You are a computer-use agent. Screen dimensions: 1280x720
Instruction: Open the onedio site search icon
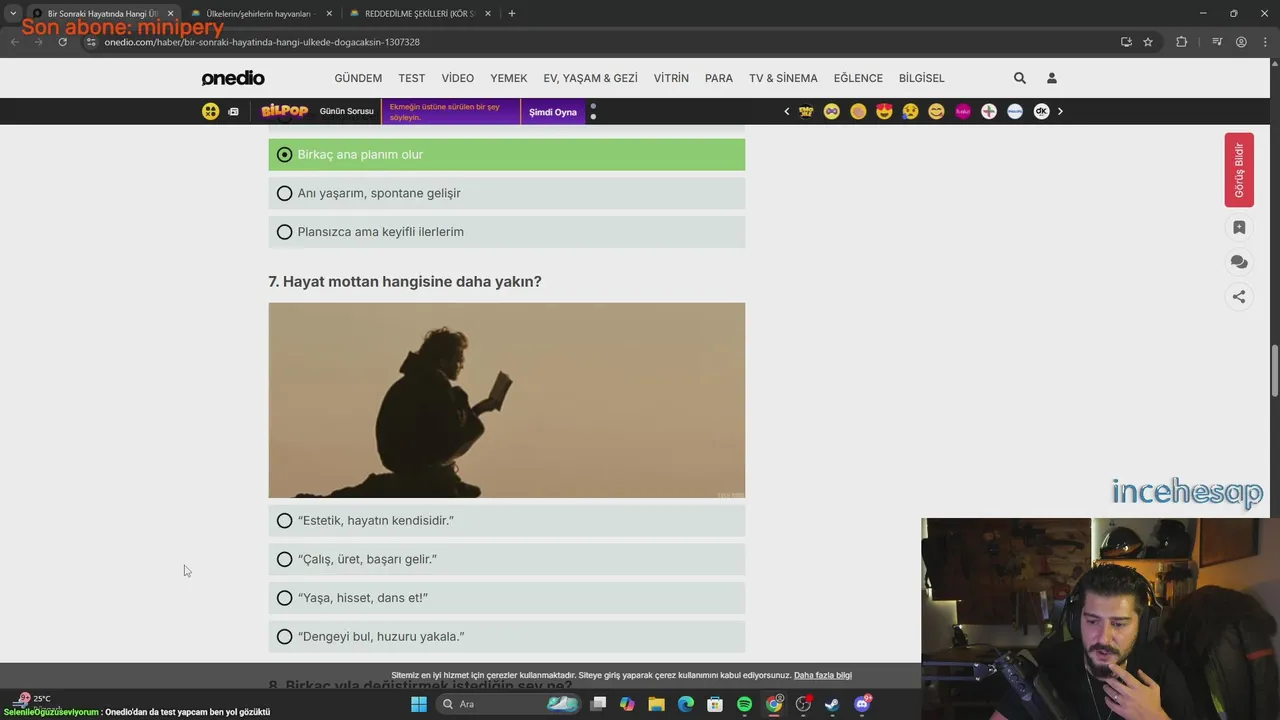[1019, 78]
